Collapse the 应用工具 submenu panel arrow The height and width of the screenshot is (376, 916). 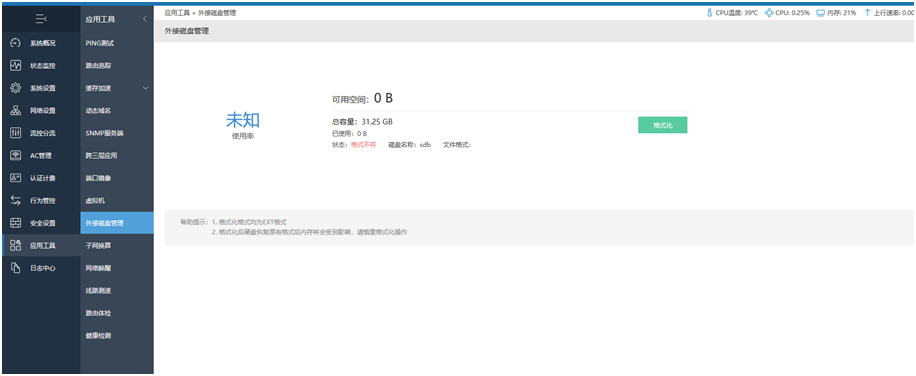(x=145, y=19)
